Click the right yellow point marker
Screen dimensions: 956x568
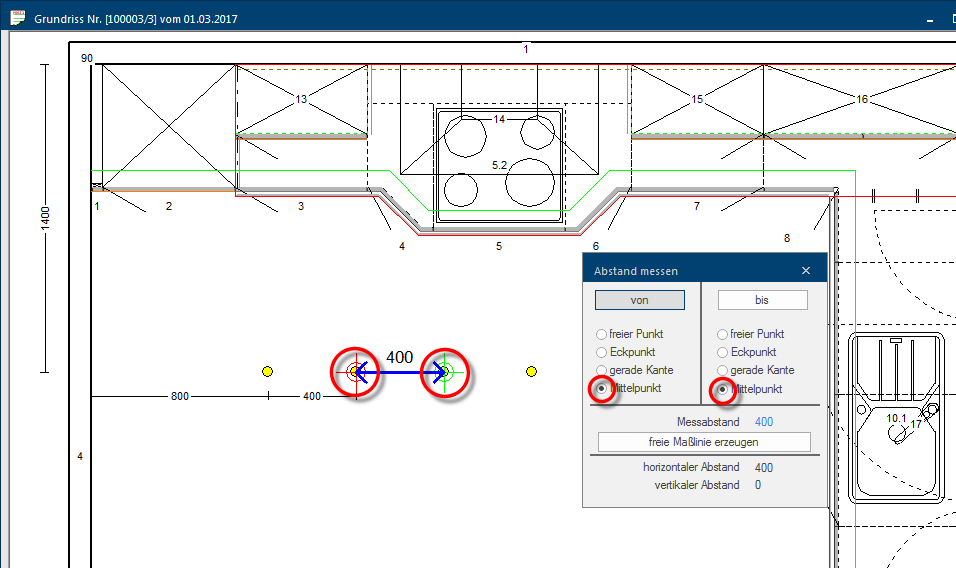click(x=531, y=372)
